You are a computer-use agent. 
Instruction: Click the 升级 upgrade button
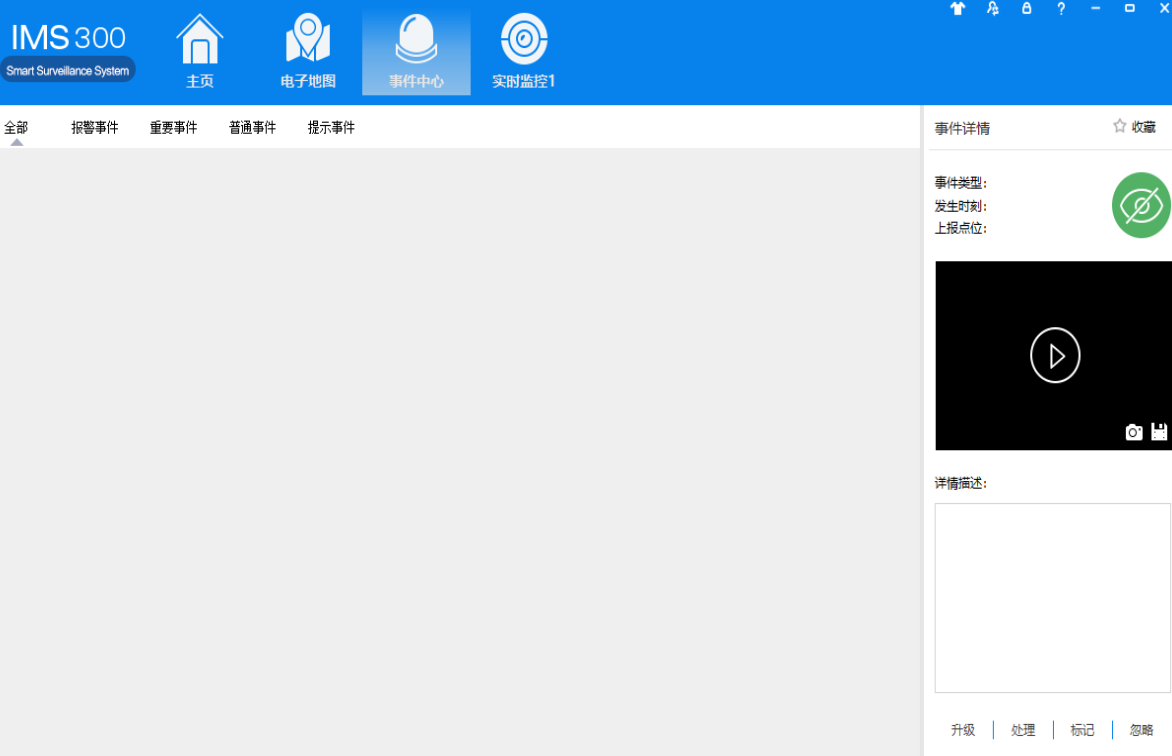point(962,730)
